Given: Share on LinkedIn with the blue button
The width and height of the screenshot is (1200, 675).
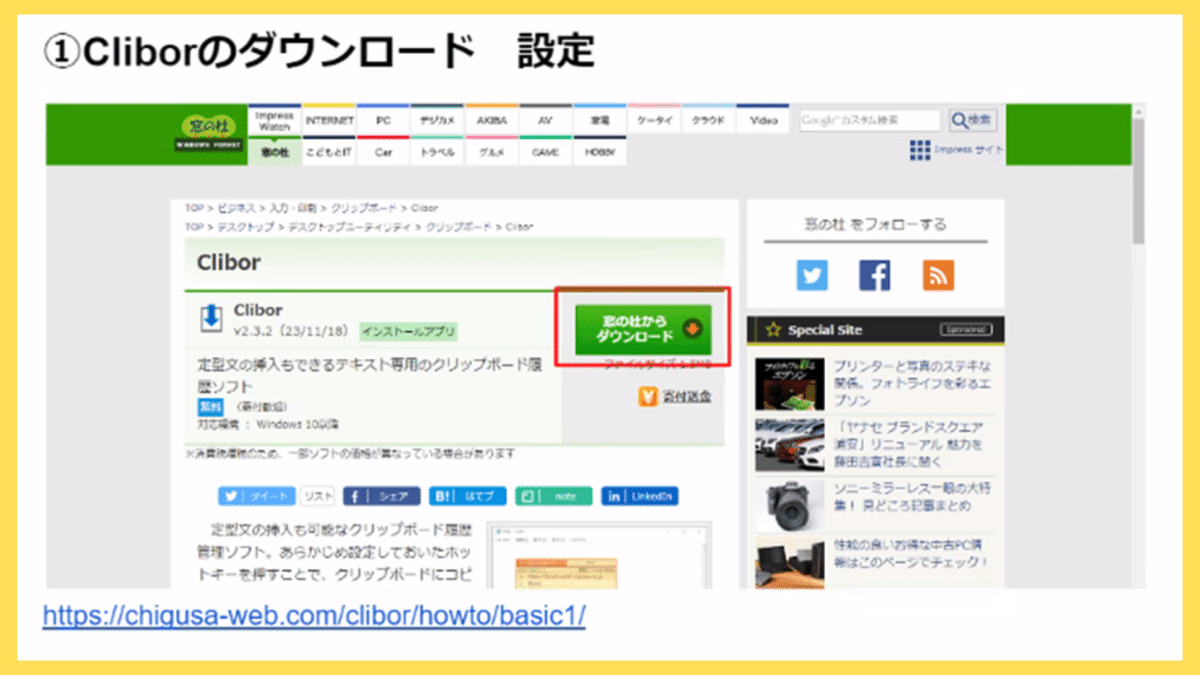Looking at the screenshot, I should click(640, 496).
